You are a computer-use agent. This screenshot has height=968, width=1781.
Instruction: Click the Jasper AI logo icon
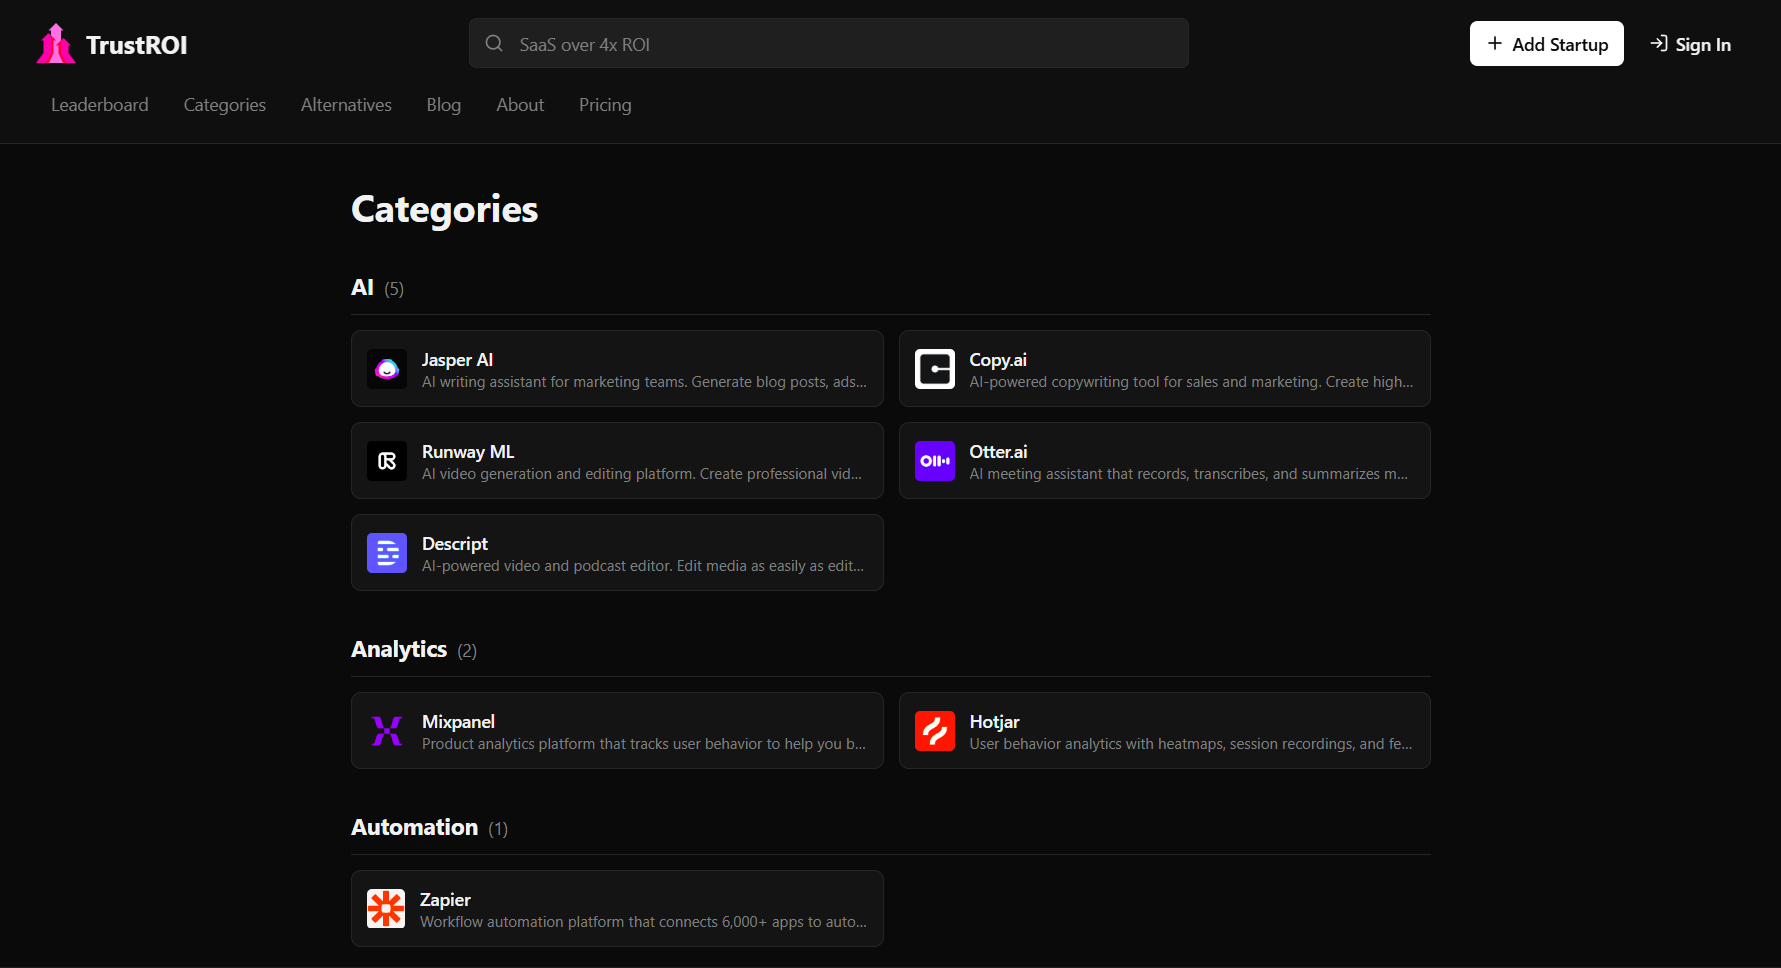point(387,369)
